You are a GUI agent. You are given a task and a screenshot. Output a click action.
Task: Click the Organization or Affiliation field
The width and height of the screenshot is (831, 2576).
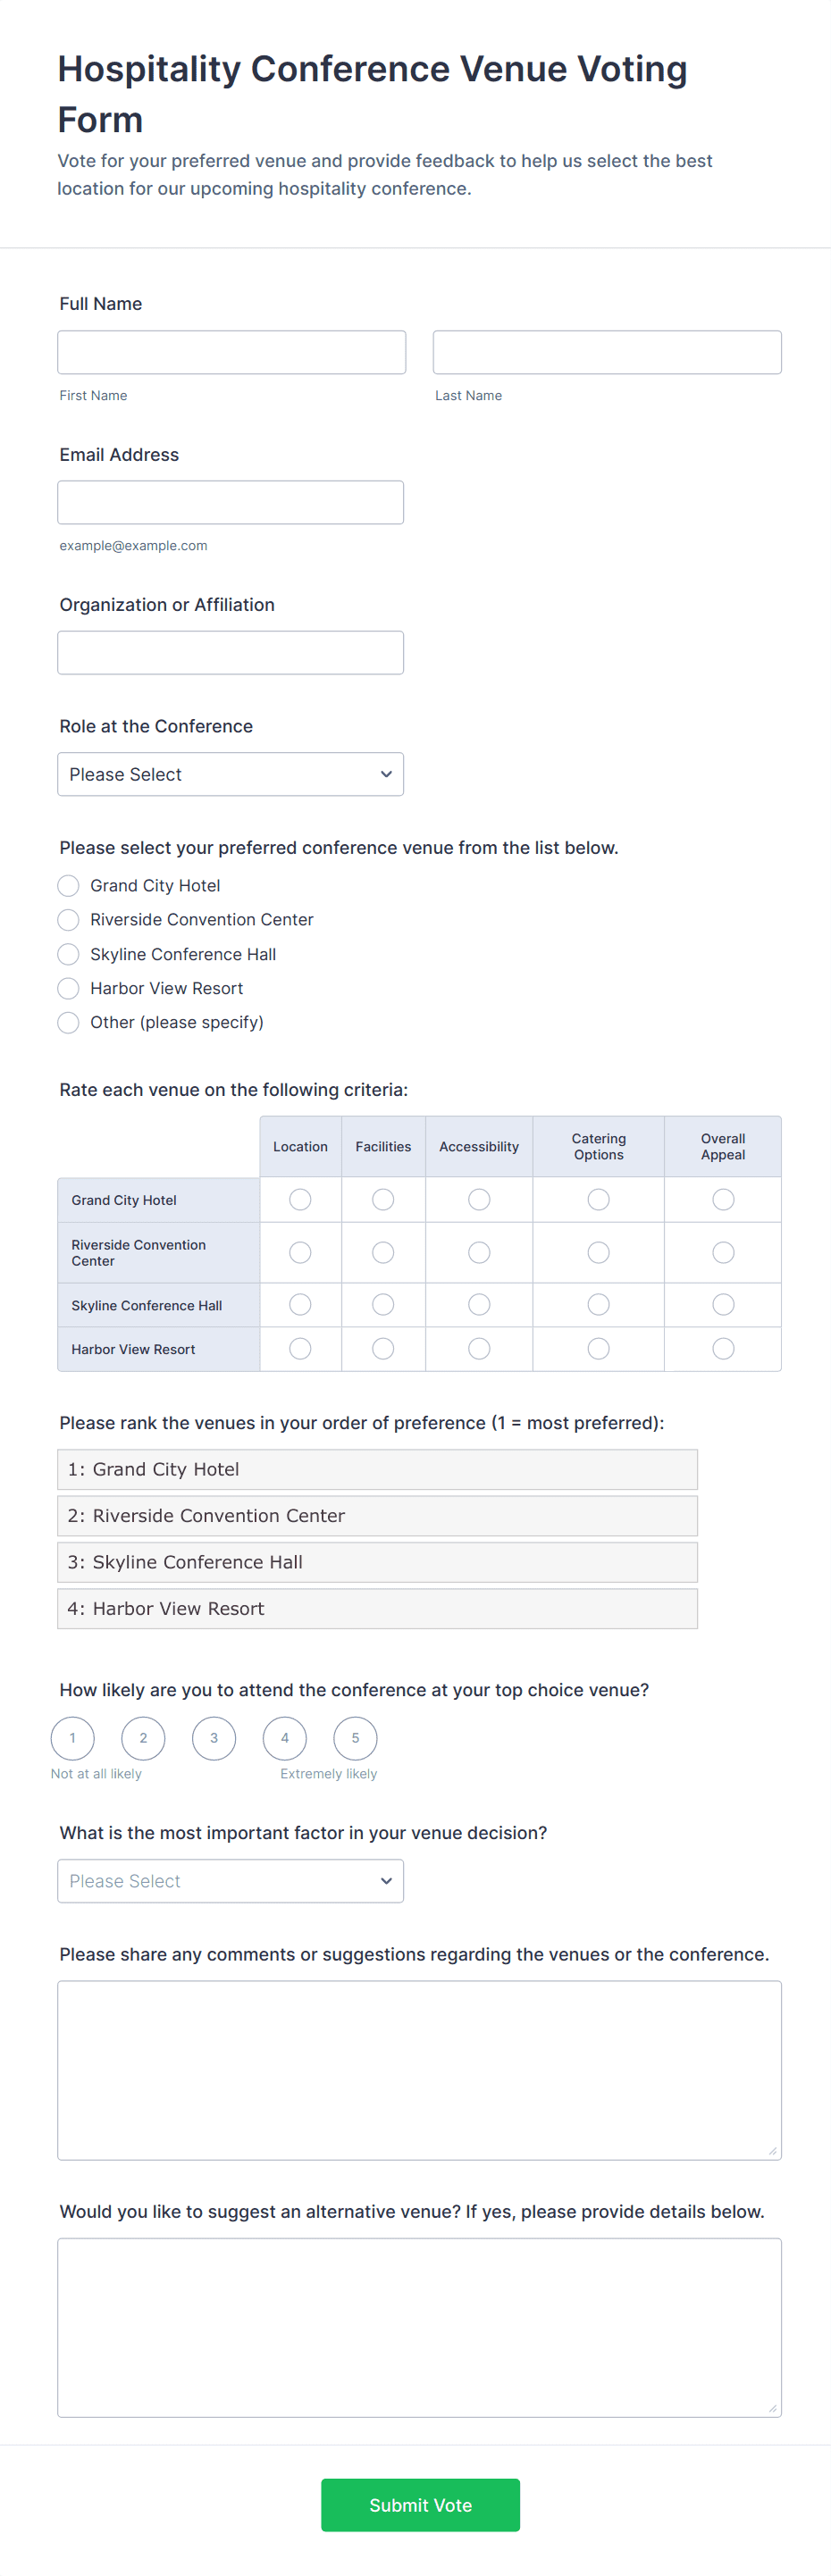[230, 652]
